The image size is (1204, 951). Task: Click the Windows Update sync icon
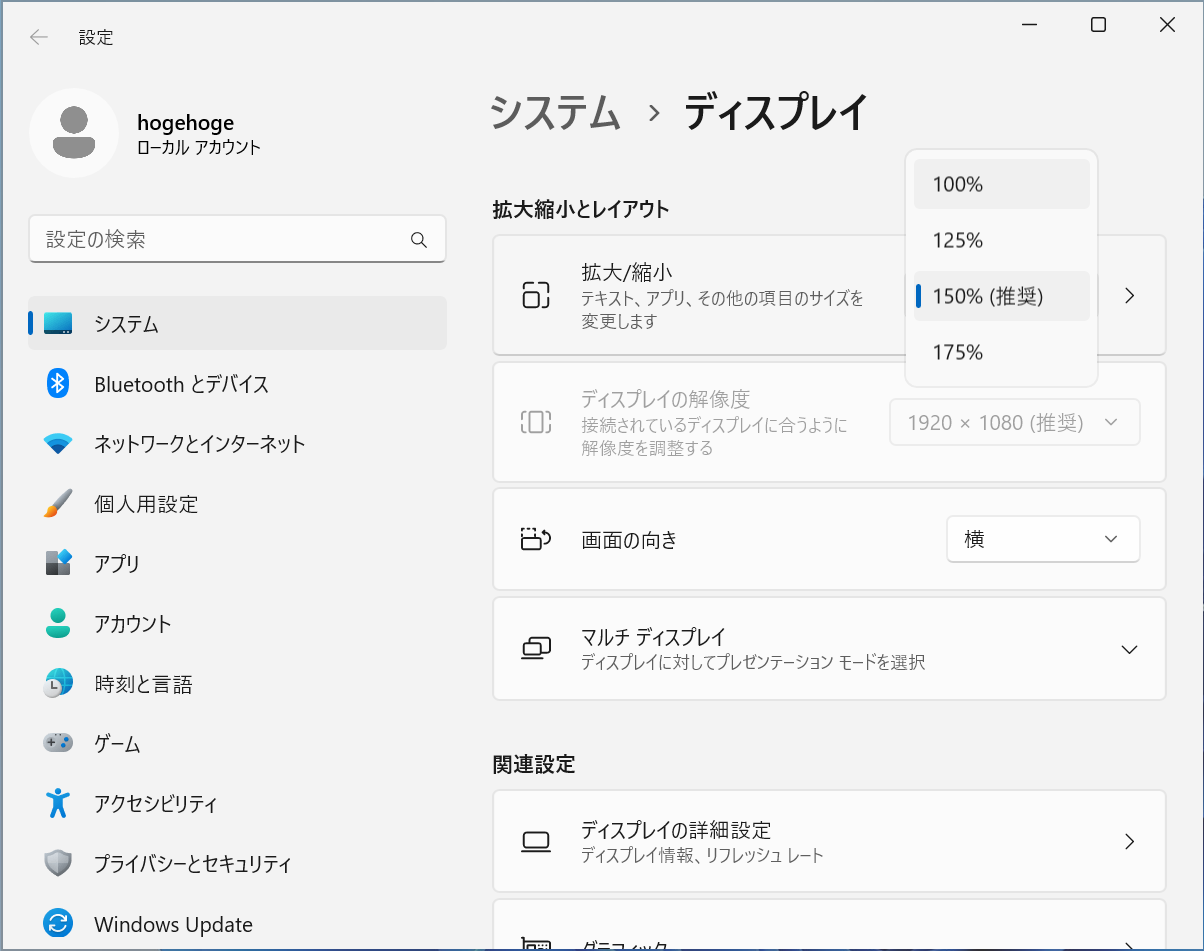pos(58,924)
